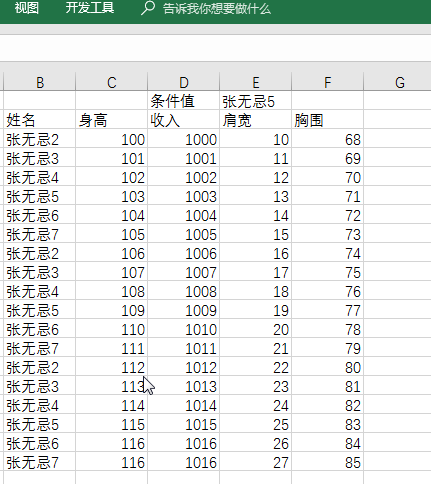Select 张无忌2 in the row with height 100

(x=40, y=139)
